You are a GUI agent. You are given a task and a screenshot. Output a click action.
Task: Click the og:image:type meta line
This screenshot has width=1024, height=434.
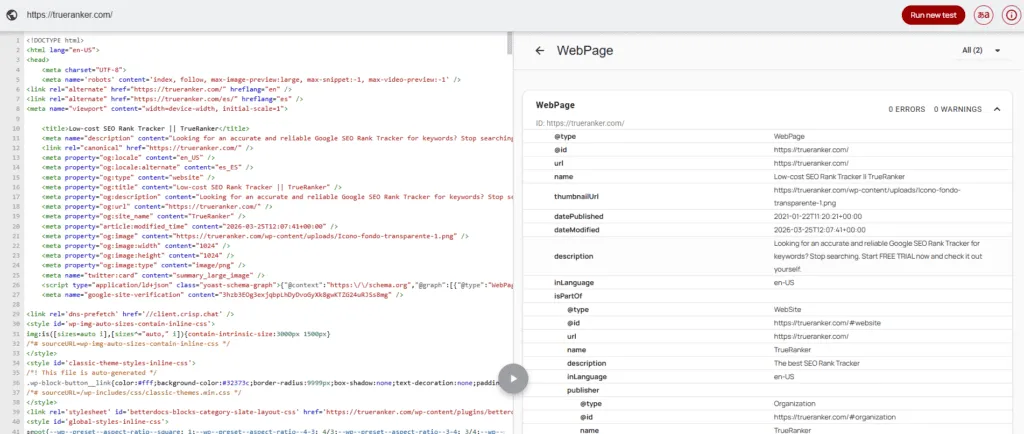[144, 266]
